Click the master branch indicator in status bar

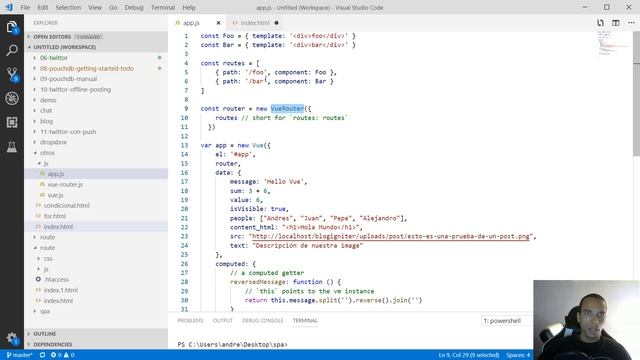(19, 355)
